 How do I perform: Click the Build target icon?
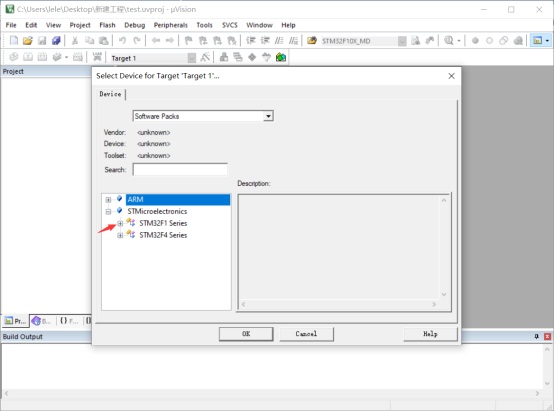point(28,57)
